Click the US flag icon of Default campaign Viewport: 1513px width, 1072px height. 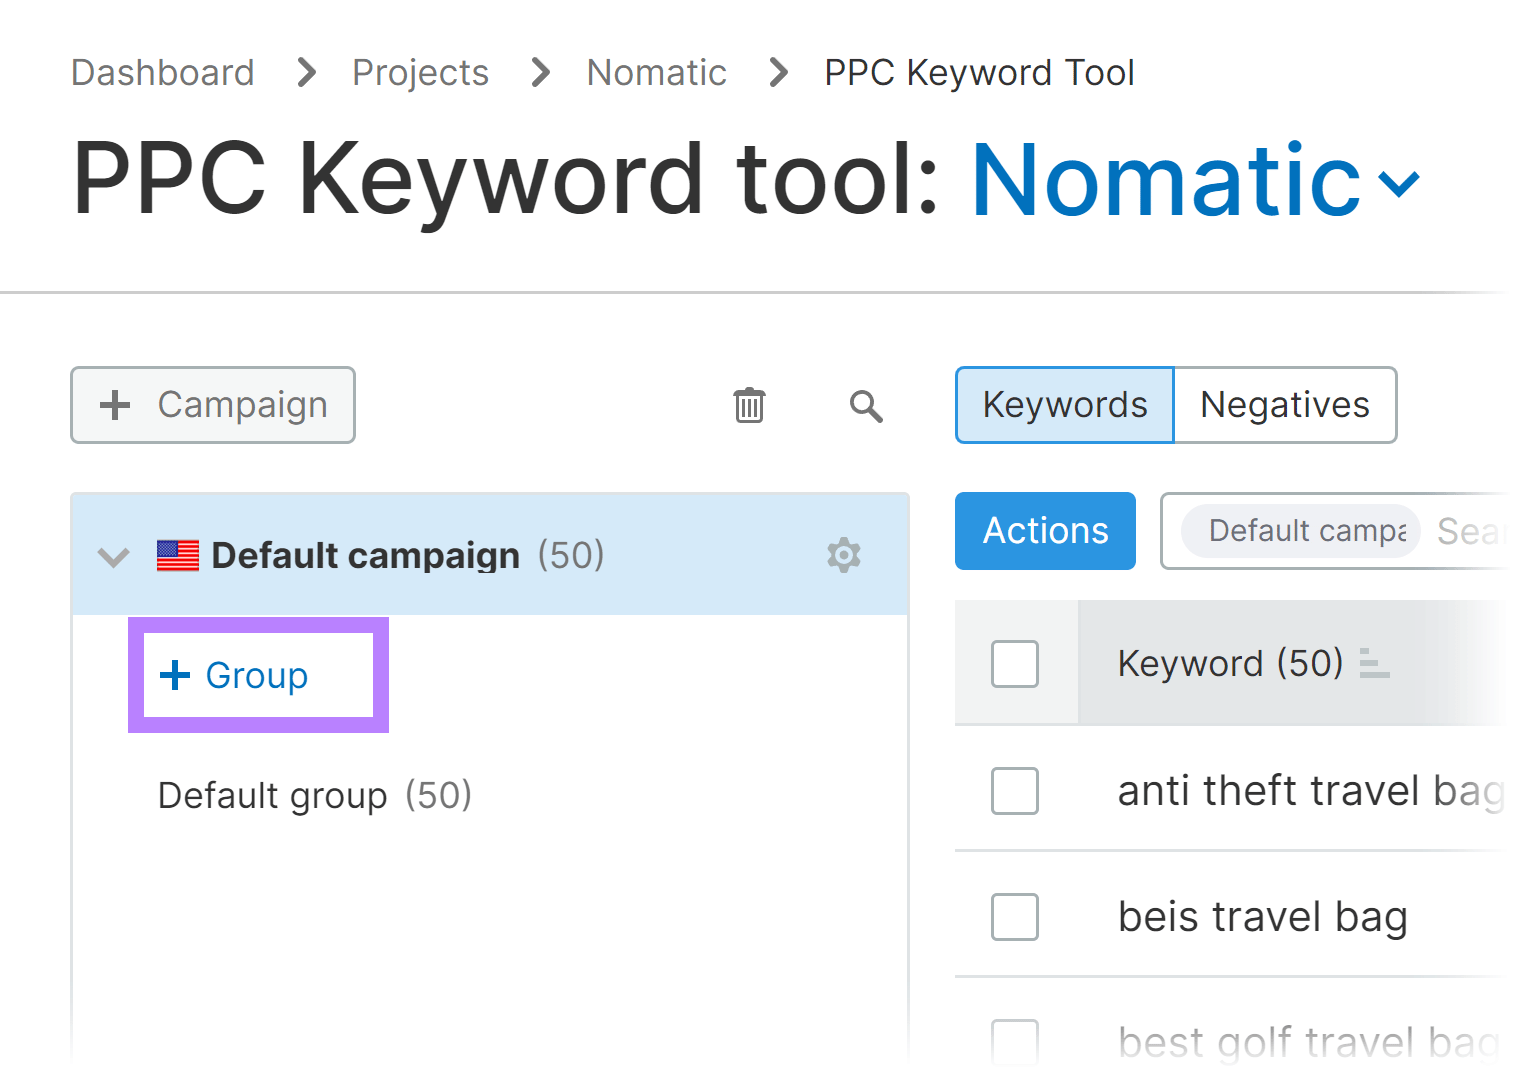tap(178, 556)
